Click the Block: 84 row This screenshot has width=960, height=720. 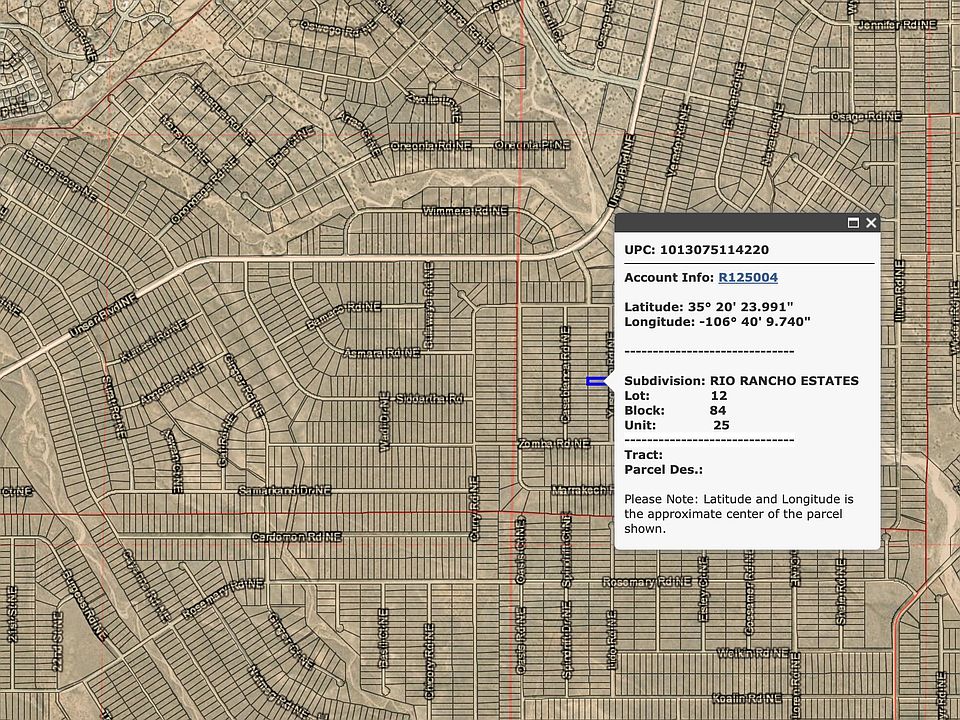(x=675, y=410)
